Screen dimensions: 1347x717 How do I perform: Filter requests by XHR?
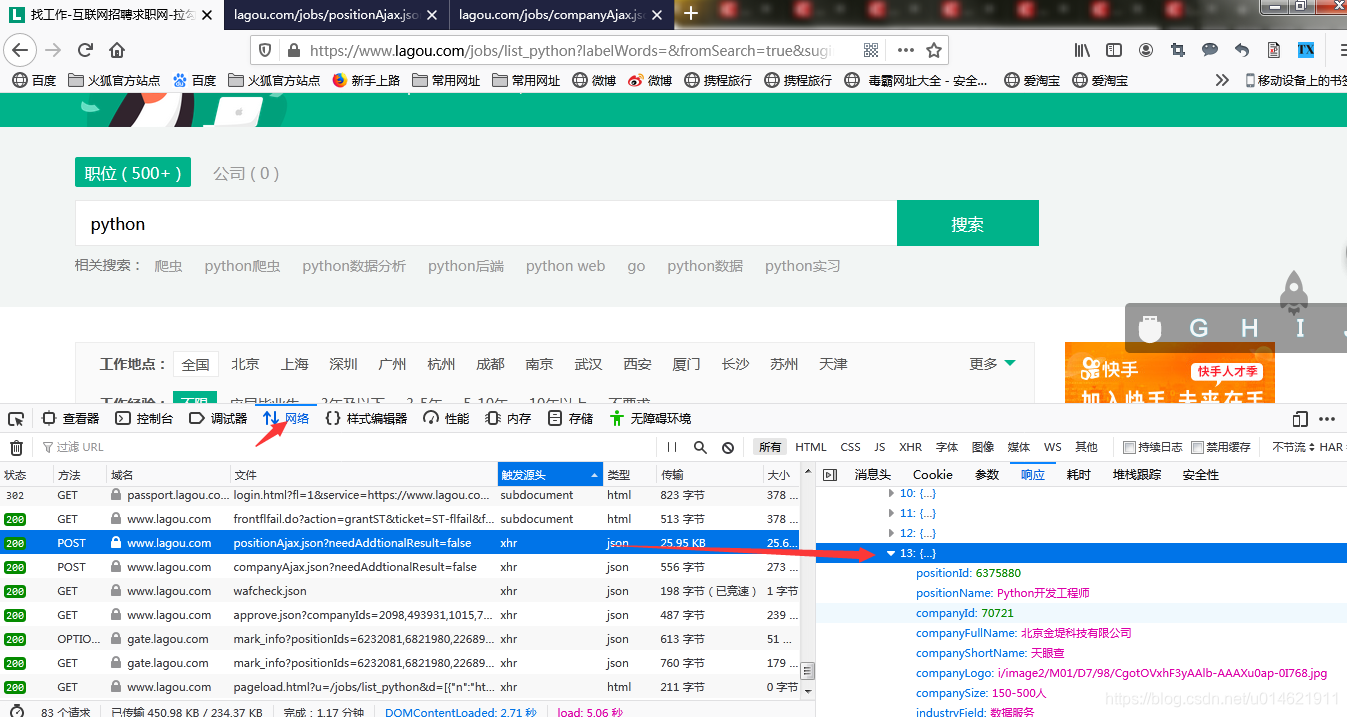[910, 447]
